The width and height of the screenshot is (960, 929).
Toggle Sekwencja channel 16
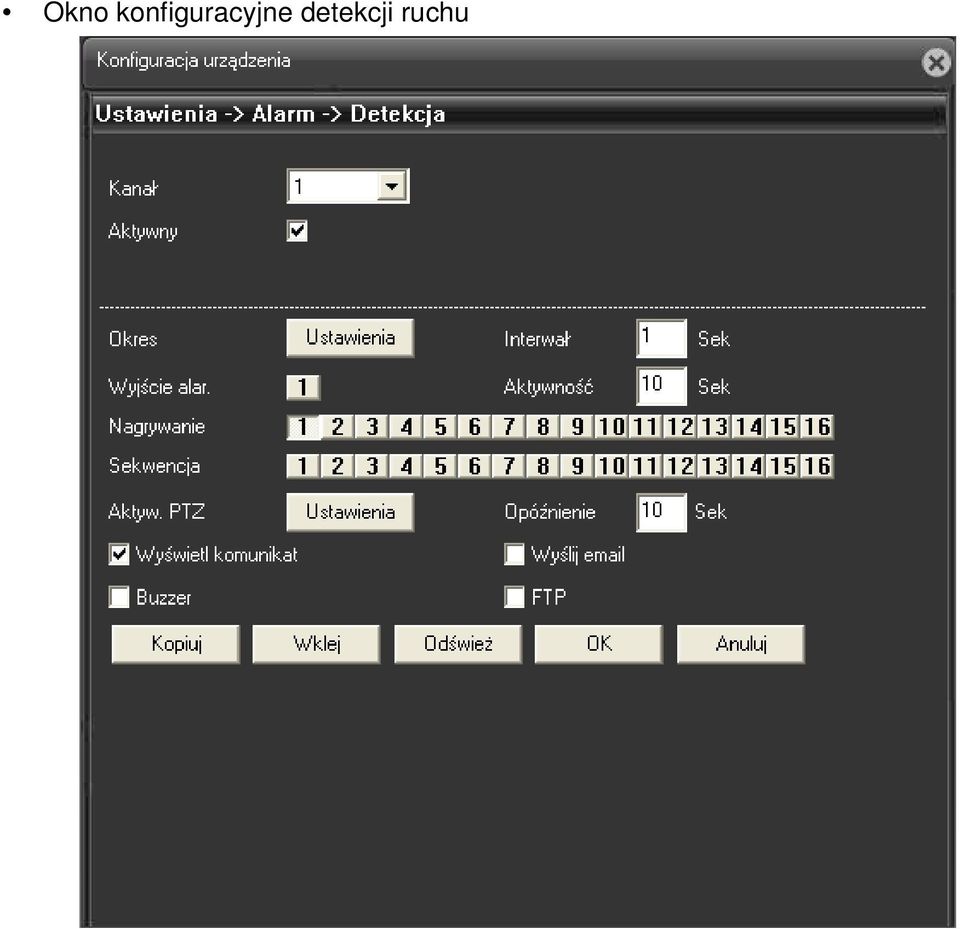click(x=817, y=466)
